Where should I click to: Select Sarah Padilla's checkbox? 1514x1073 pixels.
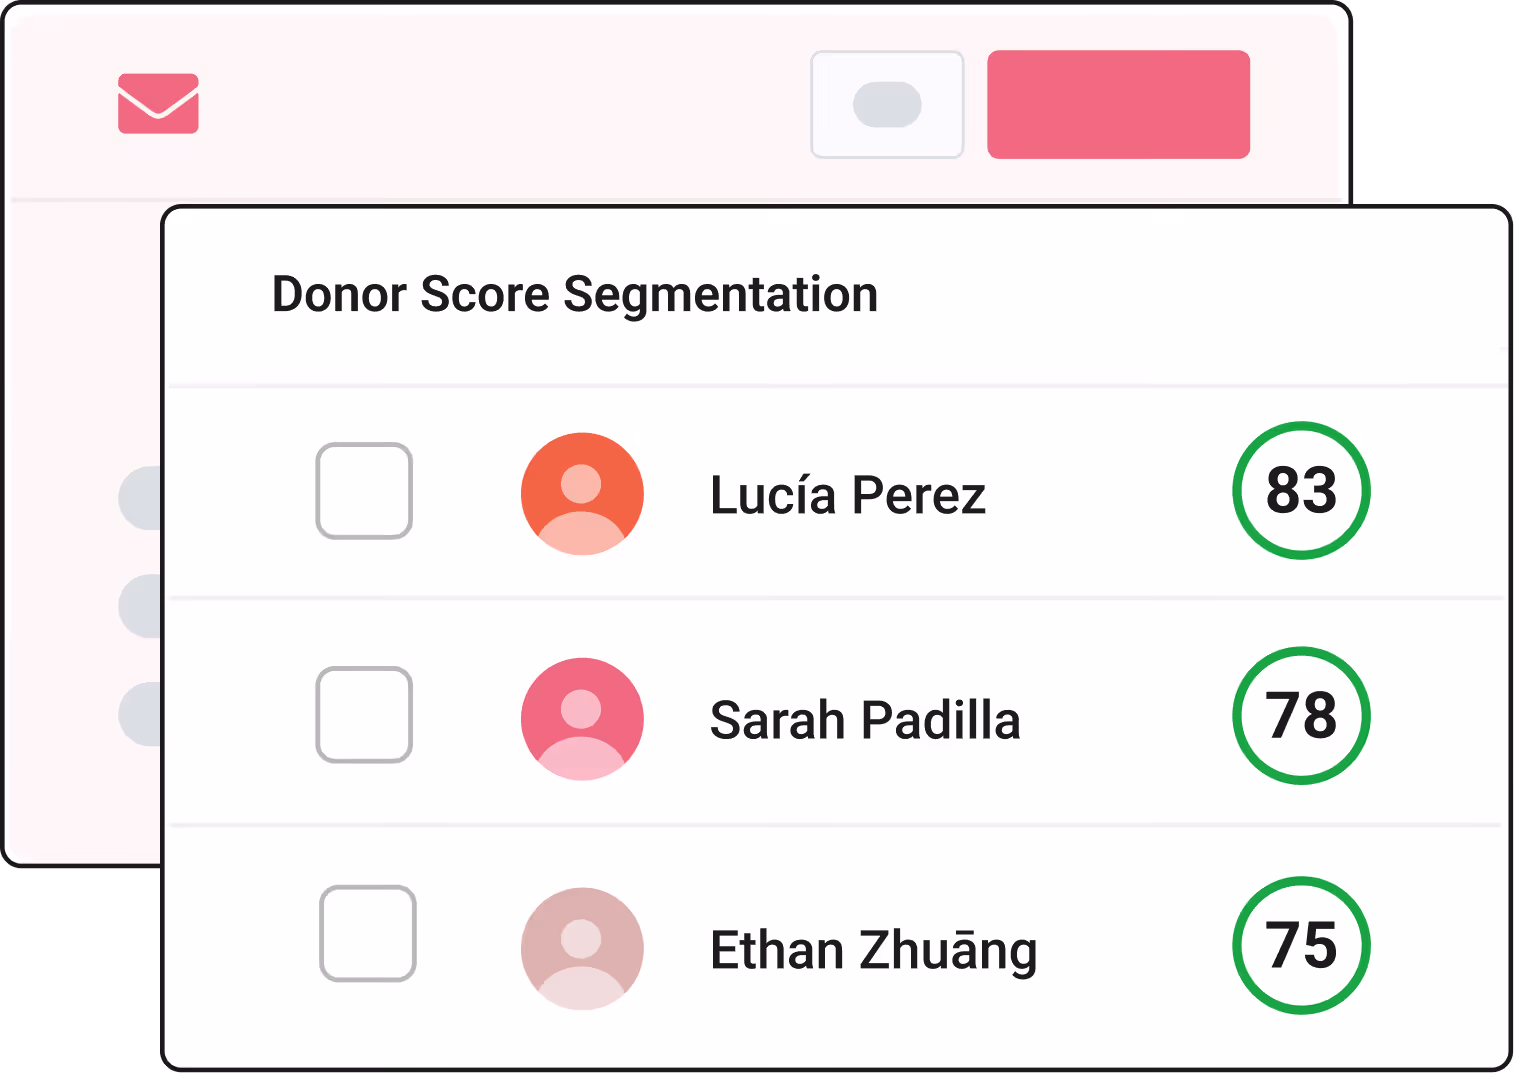364,715
